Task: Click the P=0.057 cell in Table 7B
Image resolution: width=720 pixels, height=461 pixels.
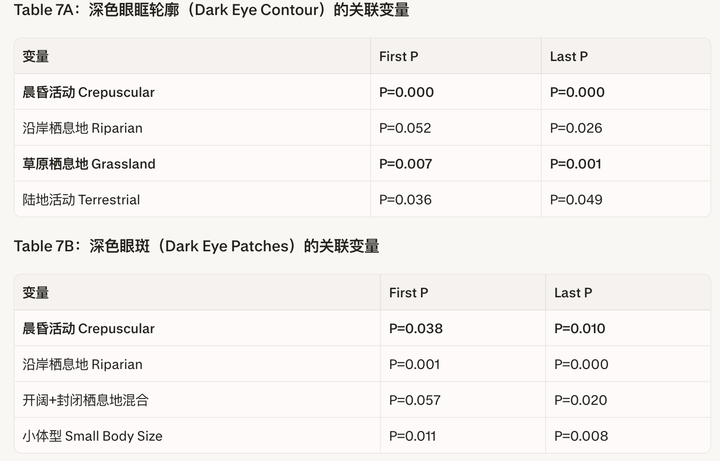Action: click(416, 400)
